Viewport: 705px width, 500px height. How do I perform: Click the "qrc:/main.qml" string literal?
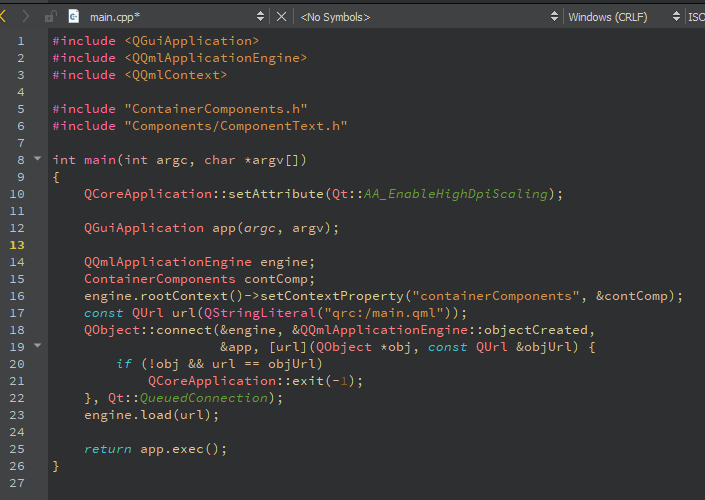click(352, 312)
